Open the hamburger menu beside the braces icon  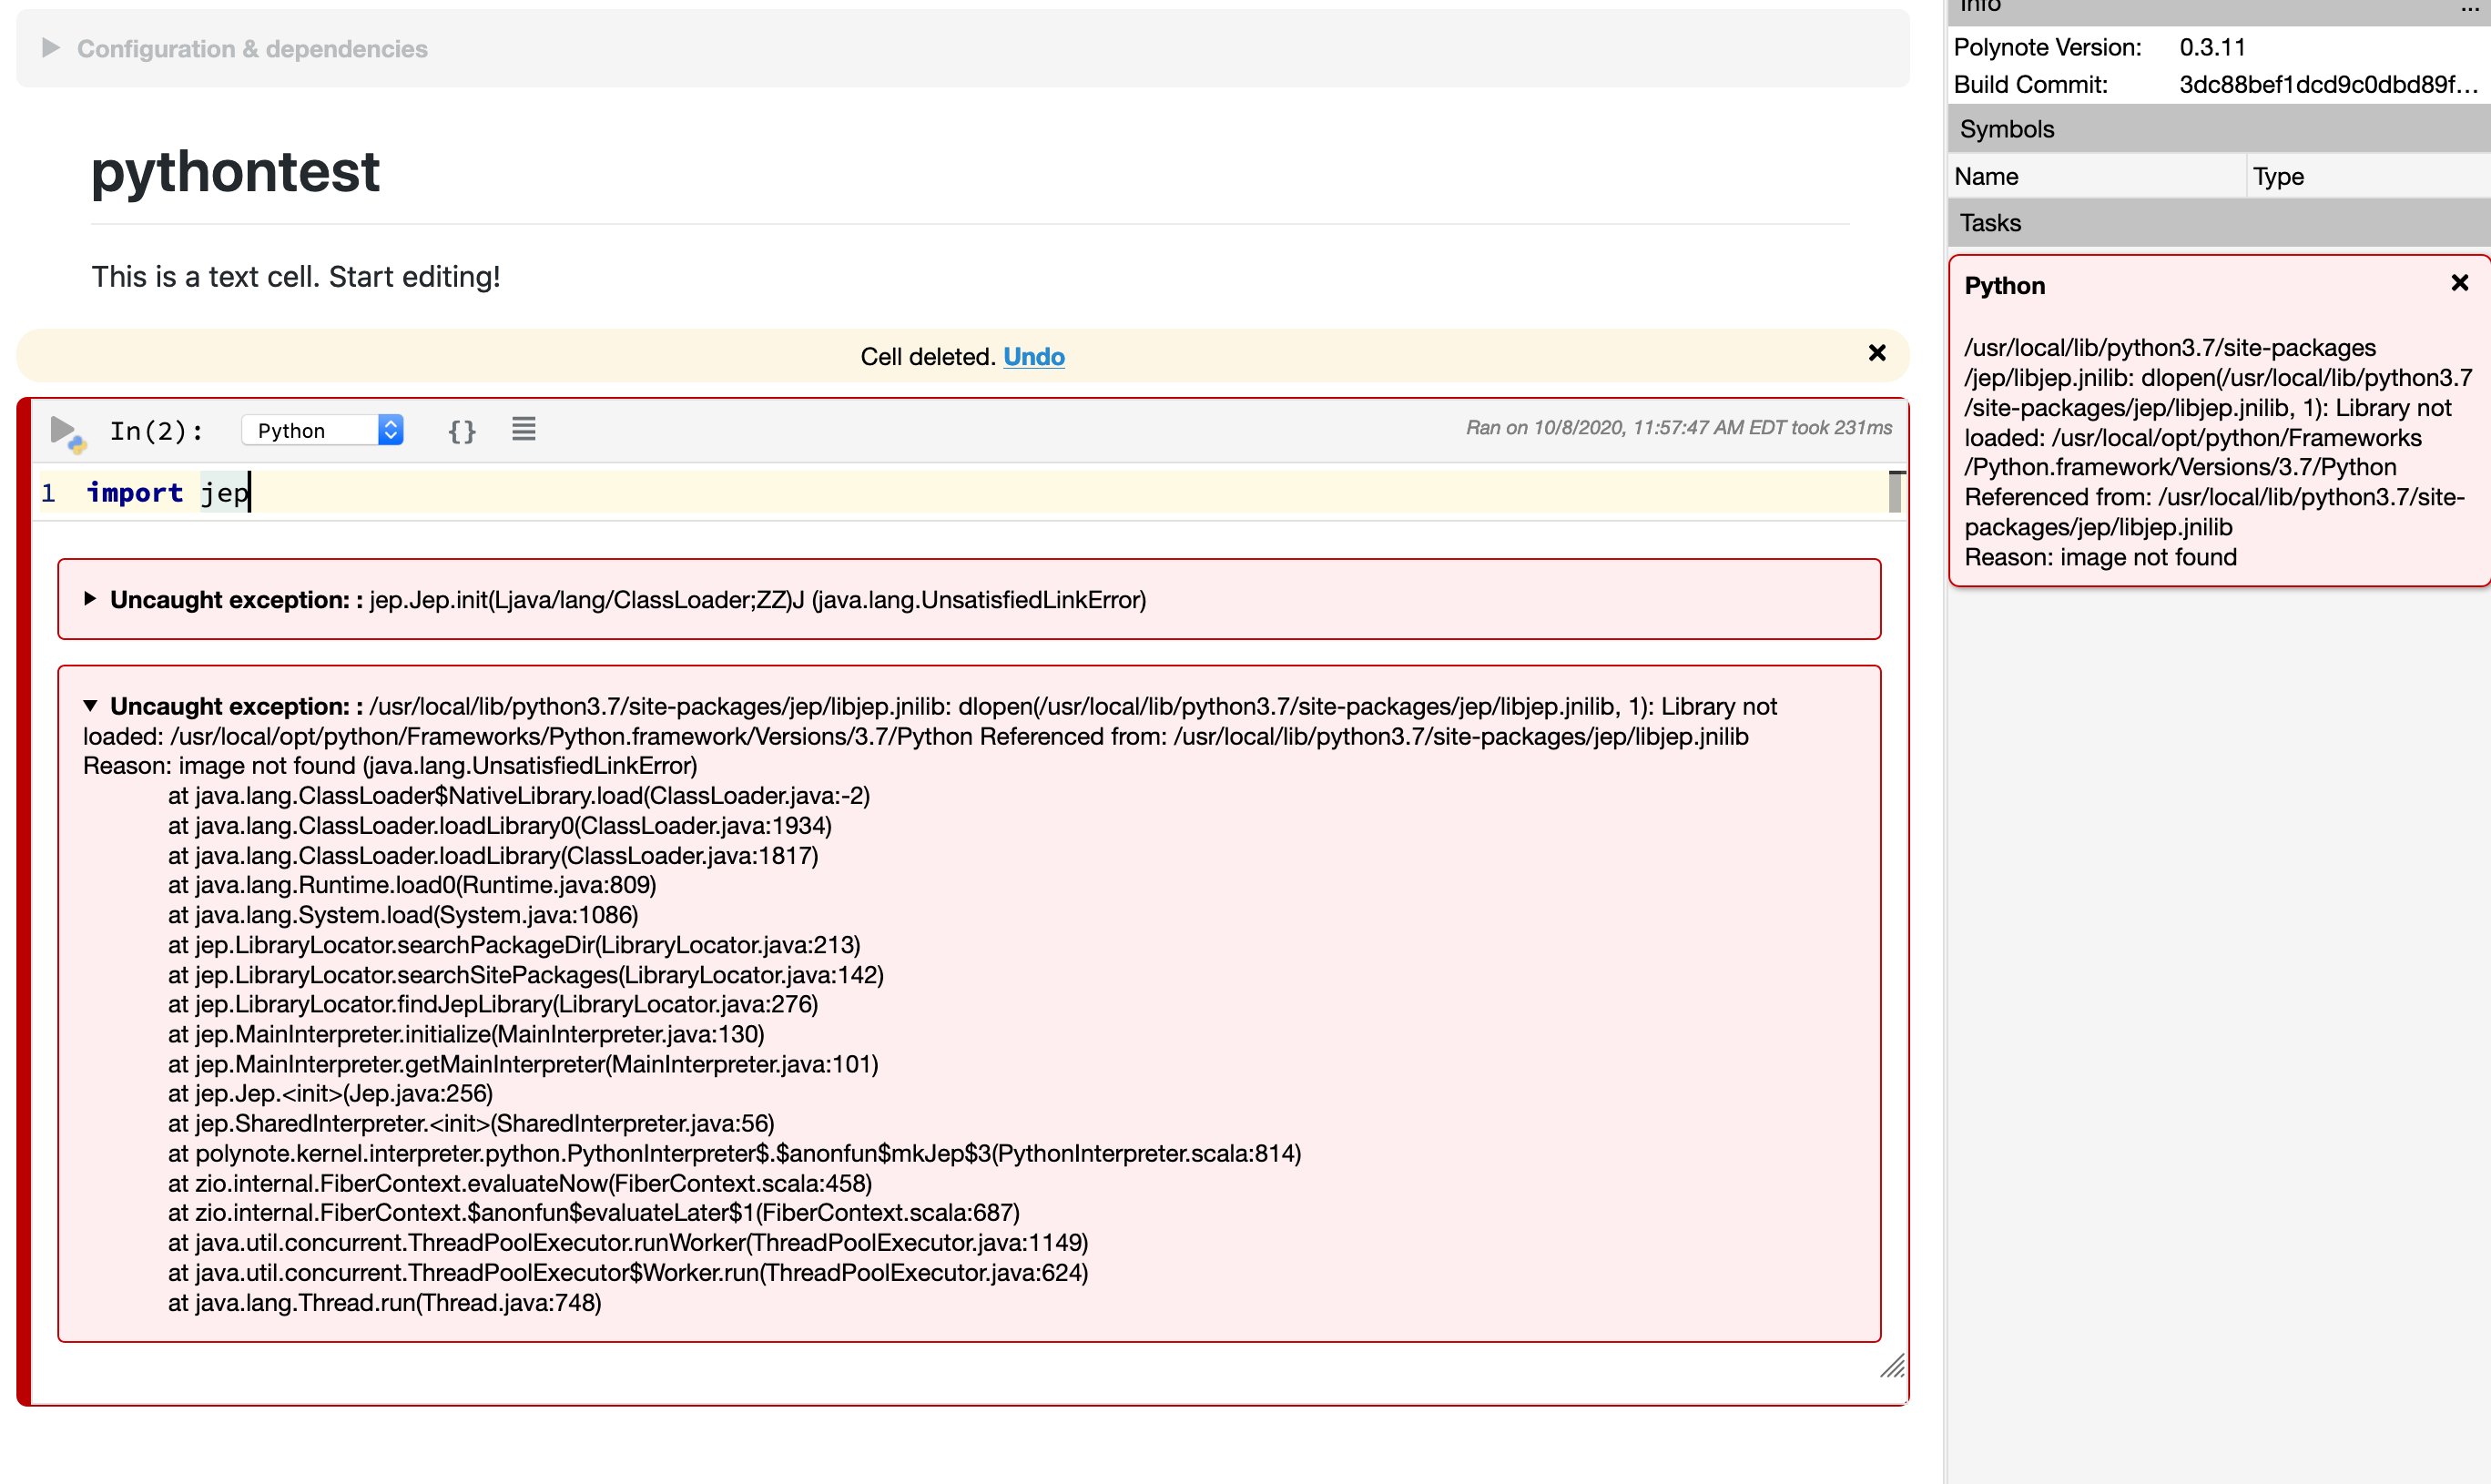(x=523, y=430)
